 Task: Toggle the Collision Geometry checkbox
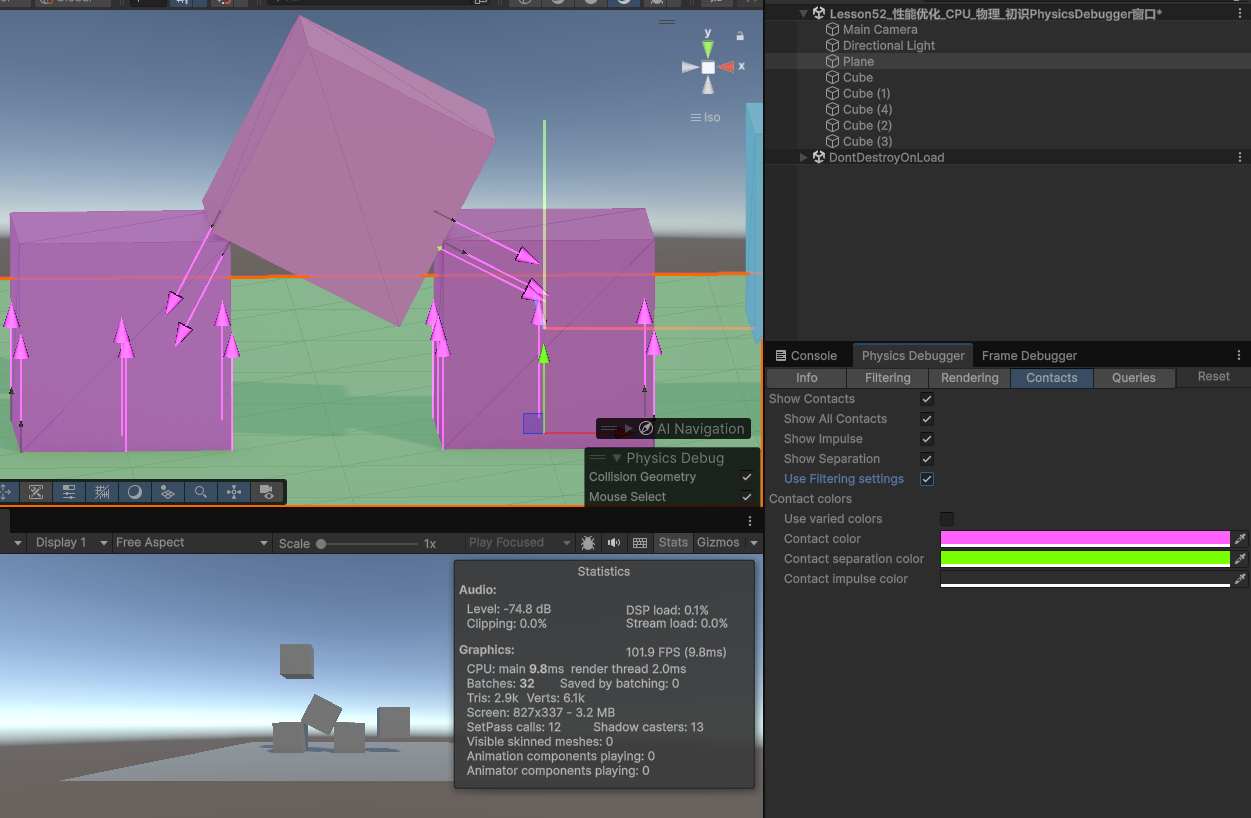coord(747,477)
